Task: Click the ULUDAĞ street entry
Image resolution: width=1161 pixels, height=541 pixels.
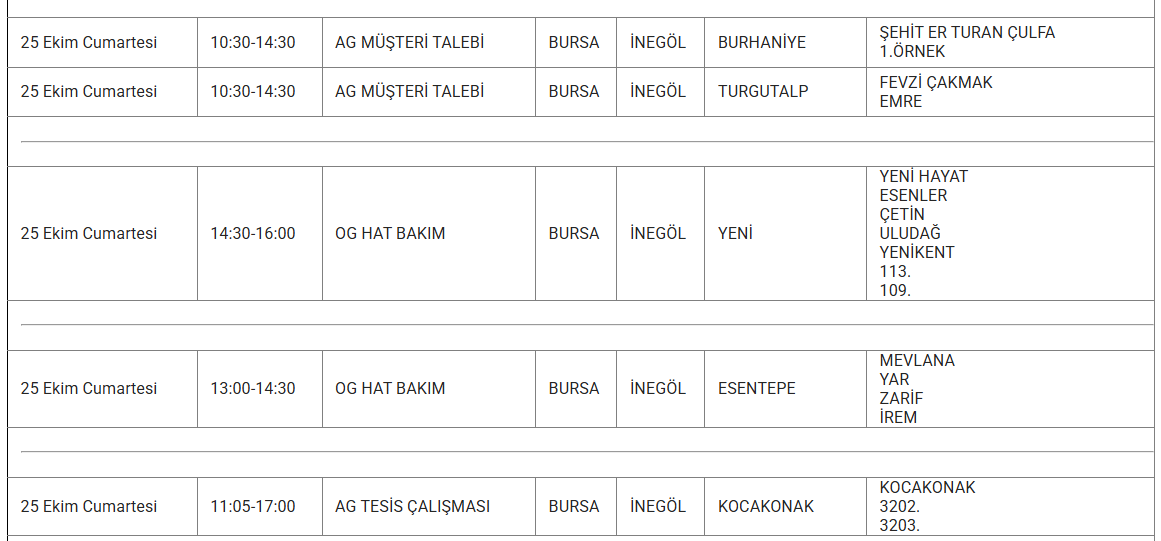Action: 910,233
